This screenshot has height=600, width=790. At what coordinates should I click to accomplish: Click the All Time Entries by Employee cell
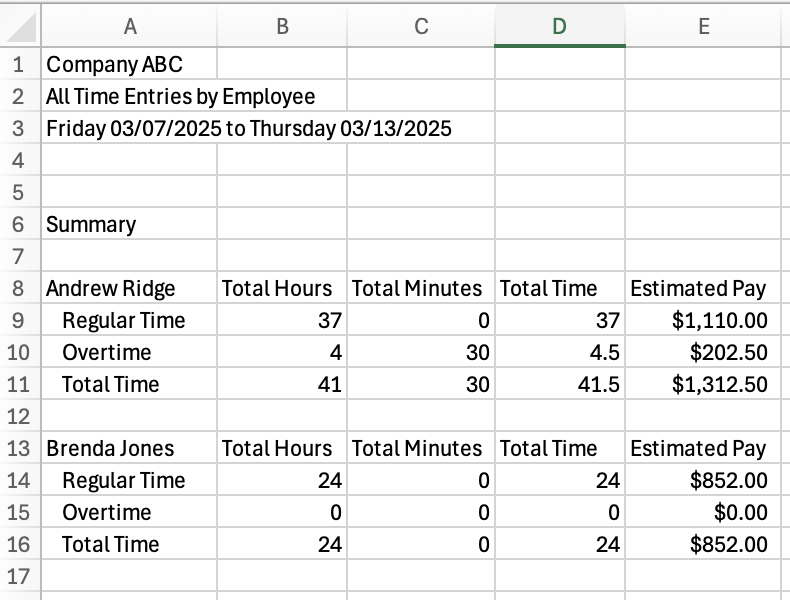180,97
